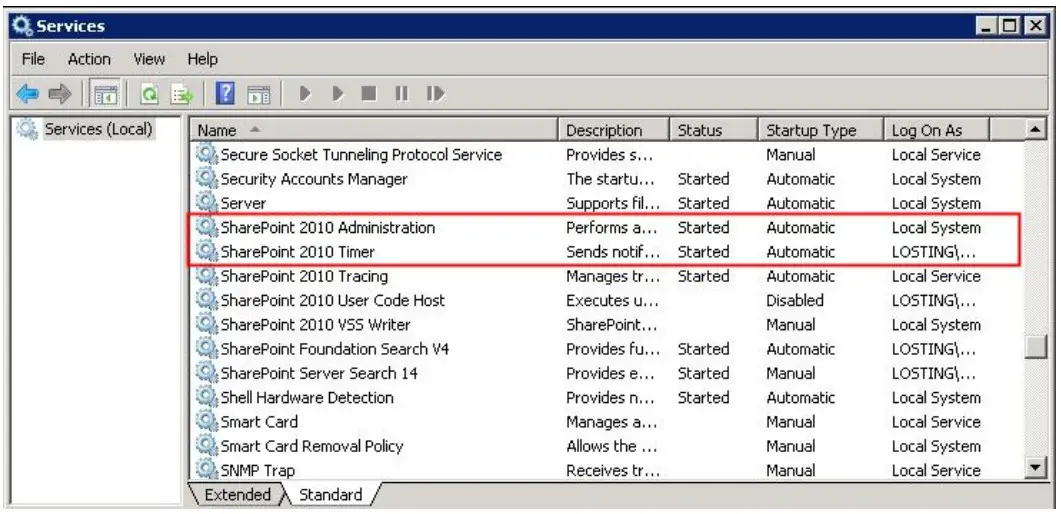Switch to the Extended tab
Viewport: 1061px width, 514px height.
coord(237,494)
